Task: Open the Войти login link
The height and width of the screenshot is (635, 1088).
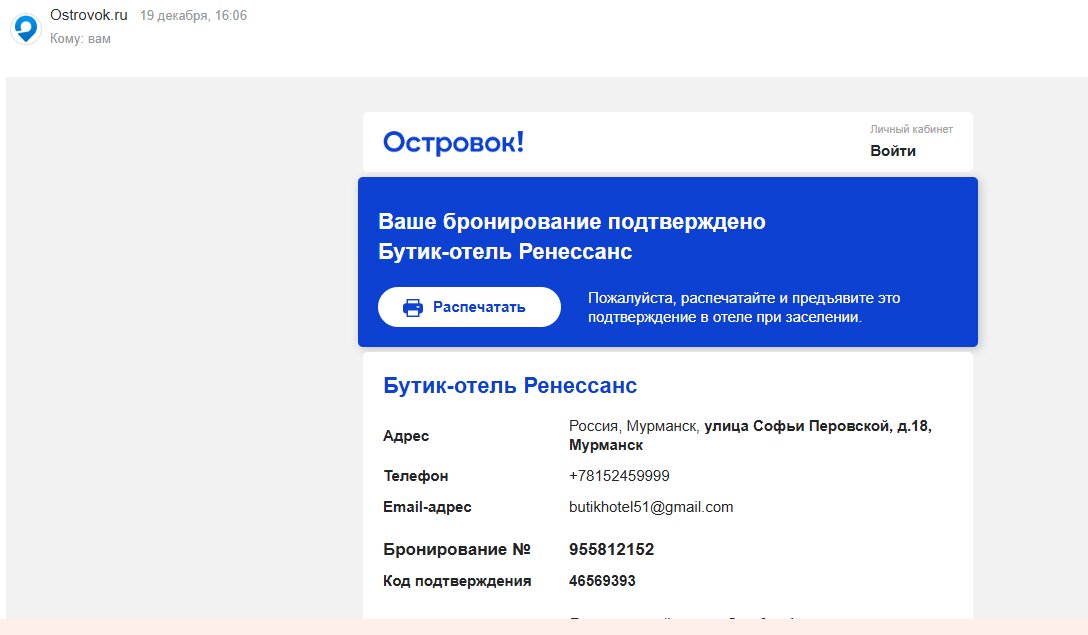Action: pos(892,151)
